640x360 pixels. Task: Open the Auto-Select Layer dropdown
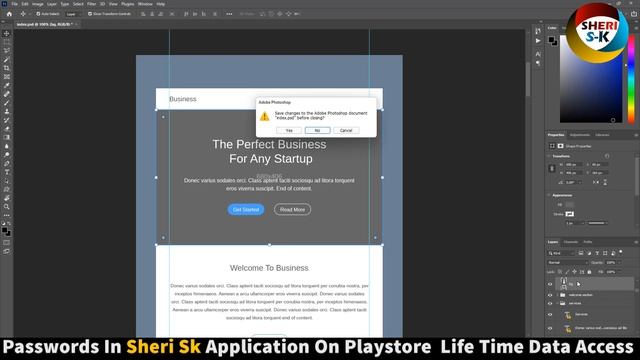(73, 14)
